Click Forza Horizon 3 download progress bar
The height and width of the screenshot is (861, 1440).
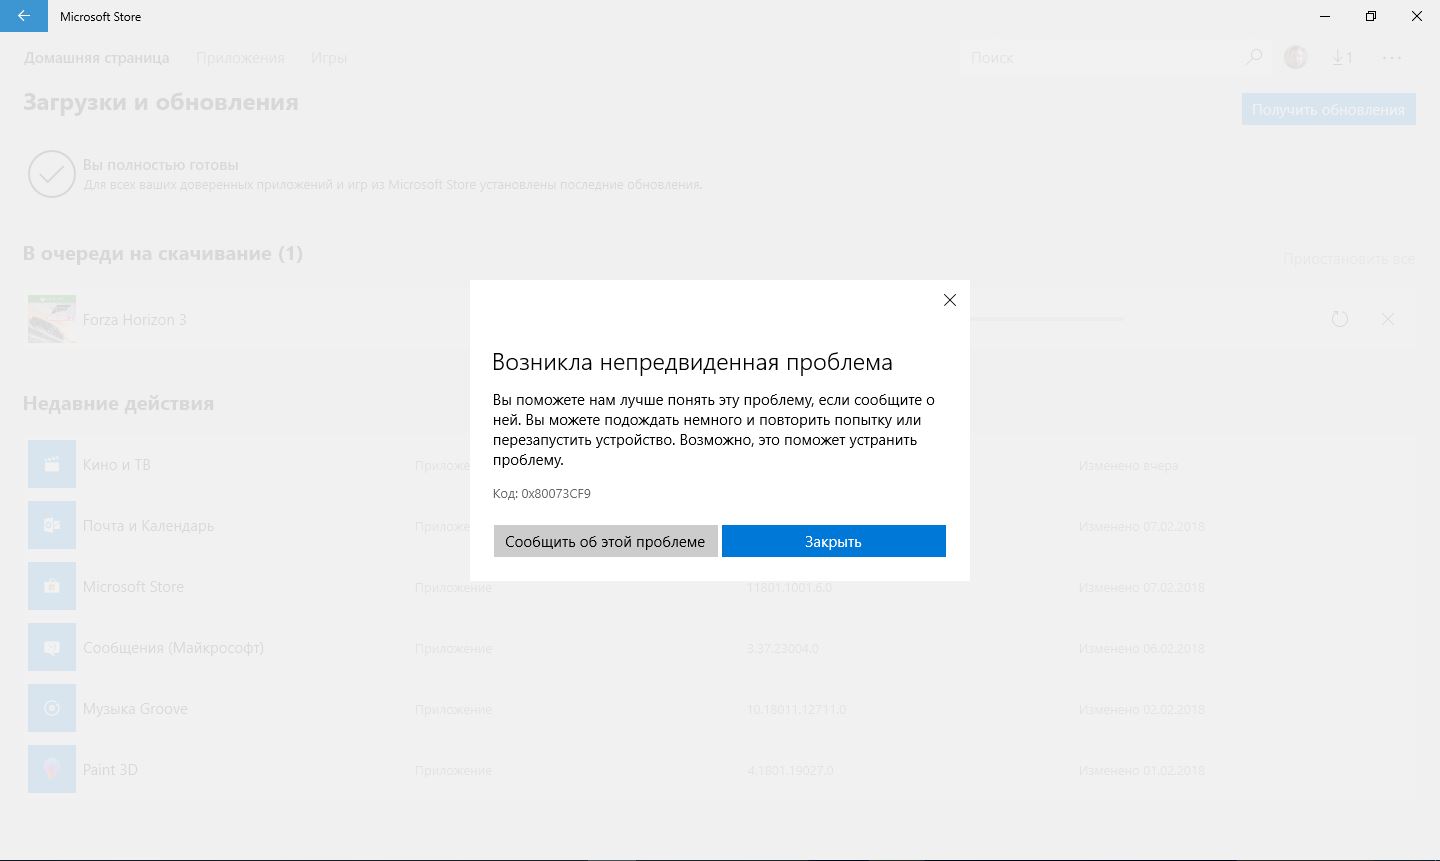1047,319
